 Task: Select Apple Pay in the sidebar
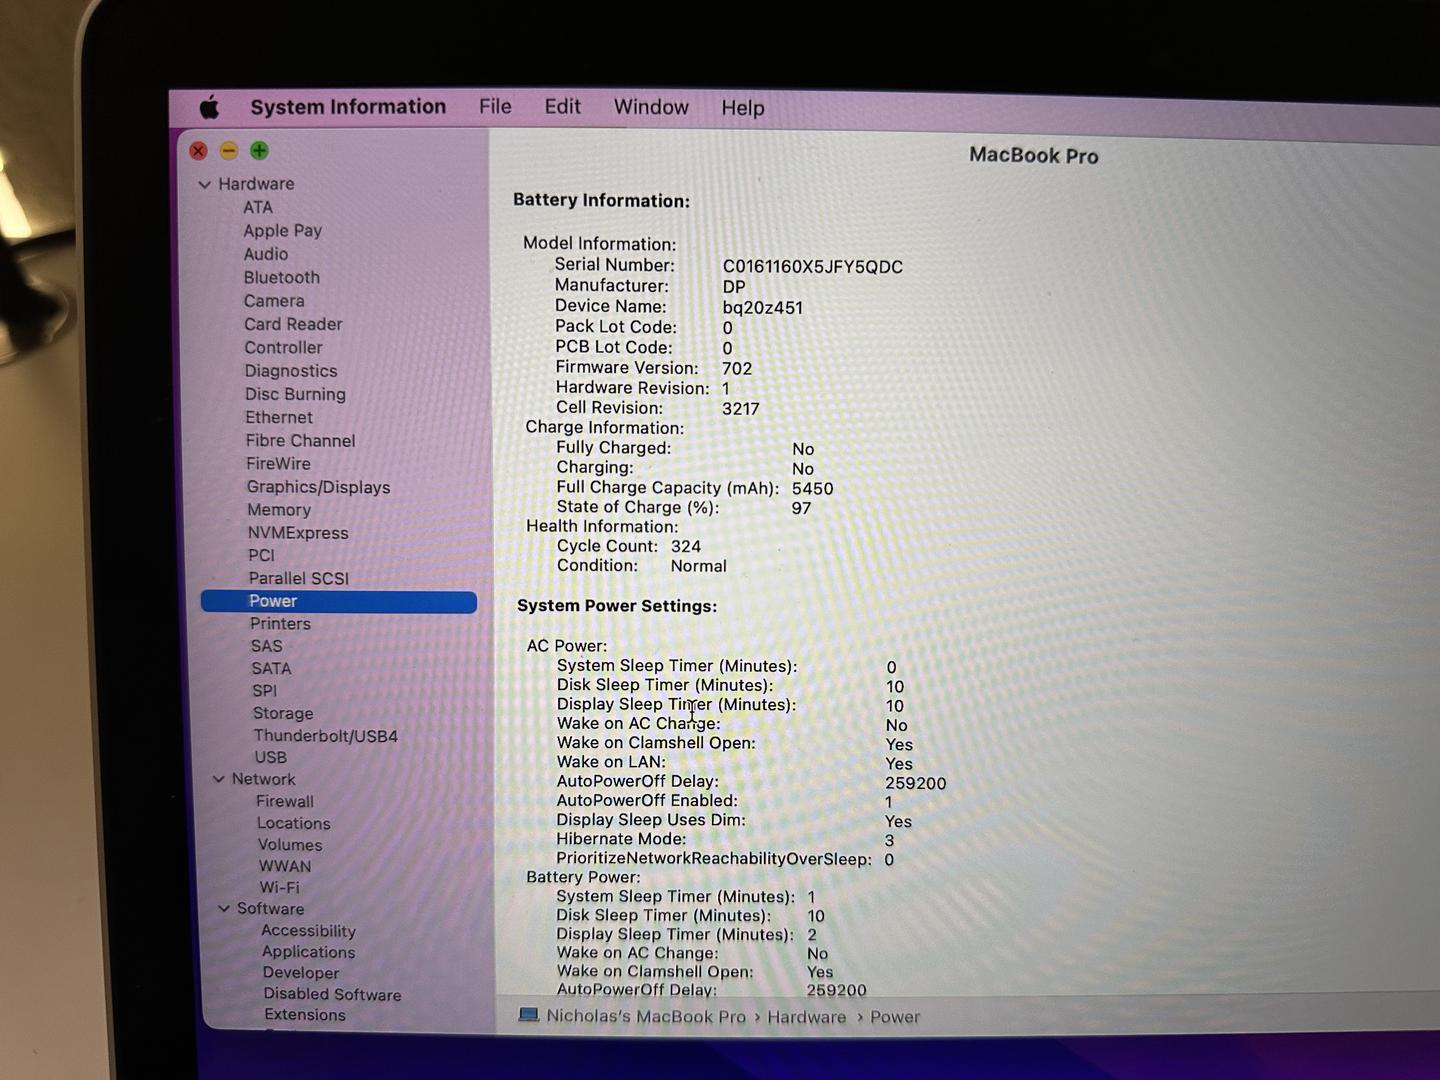pos(282,231)
